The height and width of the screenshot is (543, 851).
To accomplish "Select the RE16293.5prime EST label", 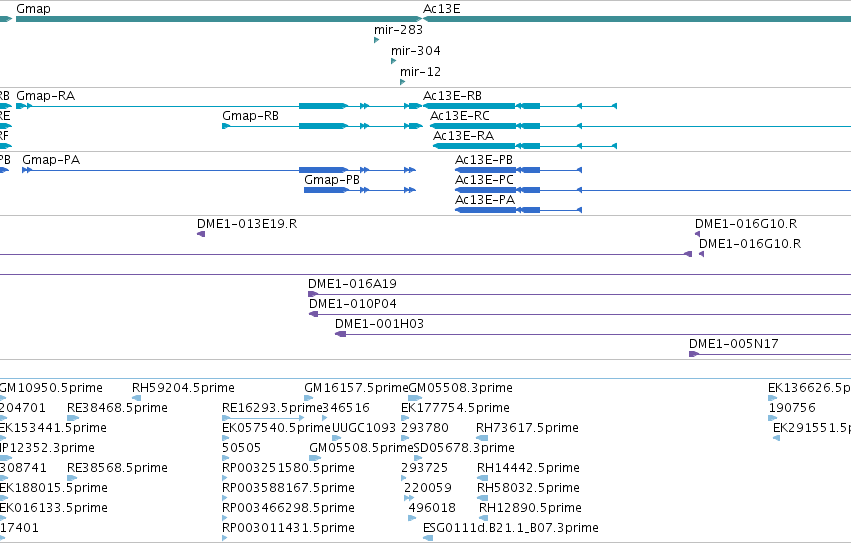I will [272, 408].
